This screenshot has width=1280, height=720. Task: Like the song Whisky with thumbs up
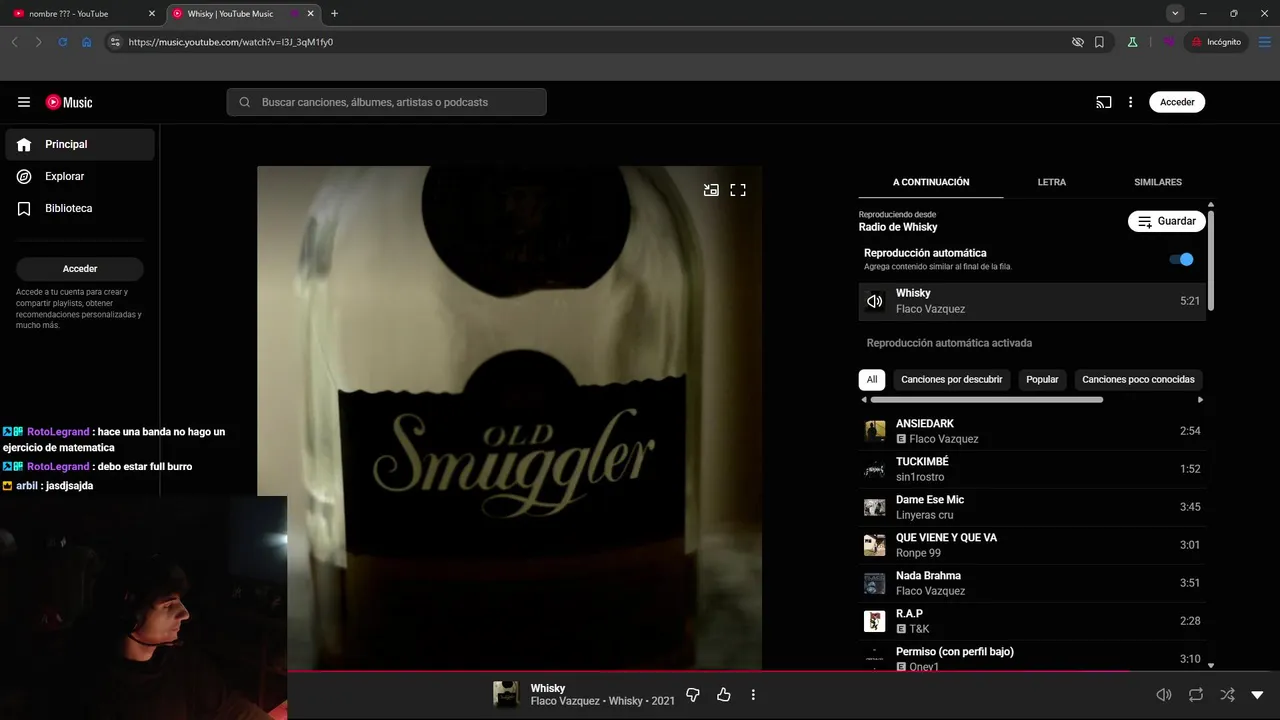[x=724, y=695]
